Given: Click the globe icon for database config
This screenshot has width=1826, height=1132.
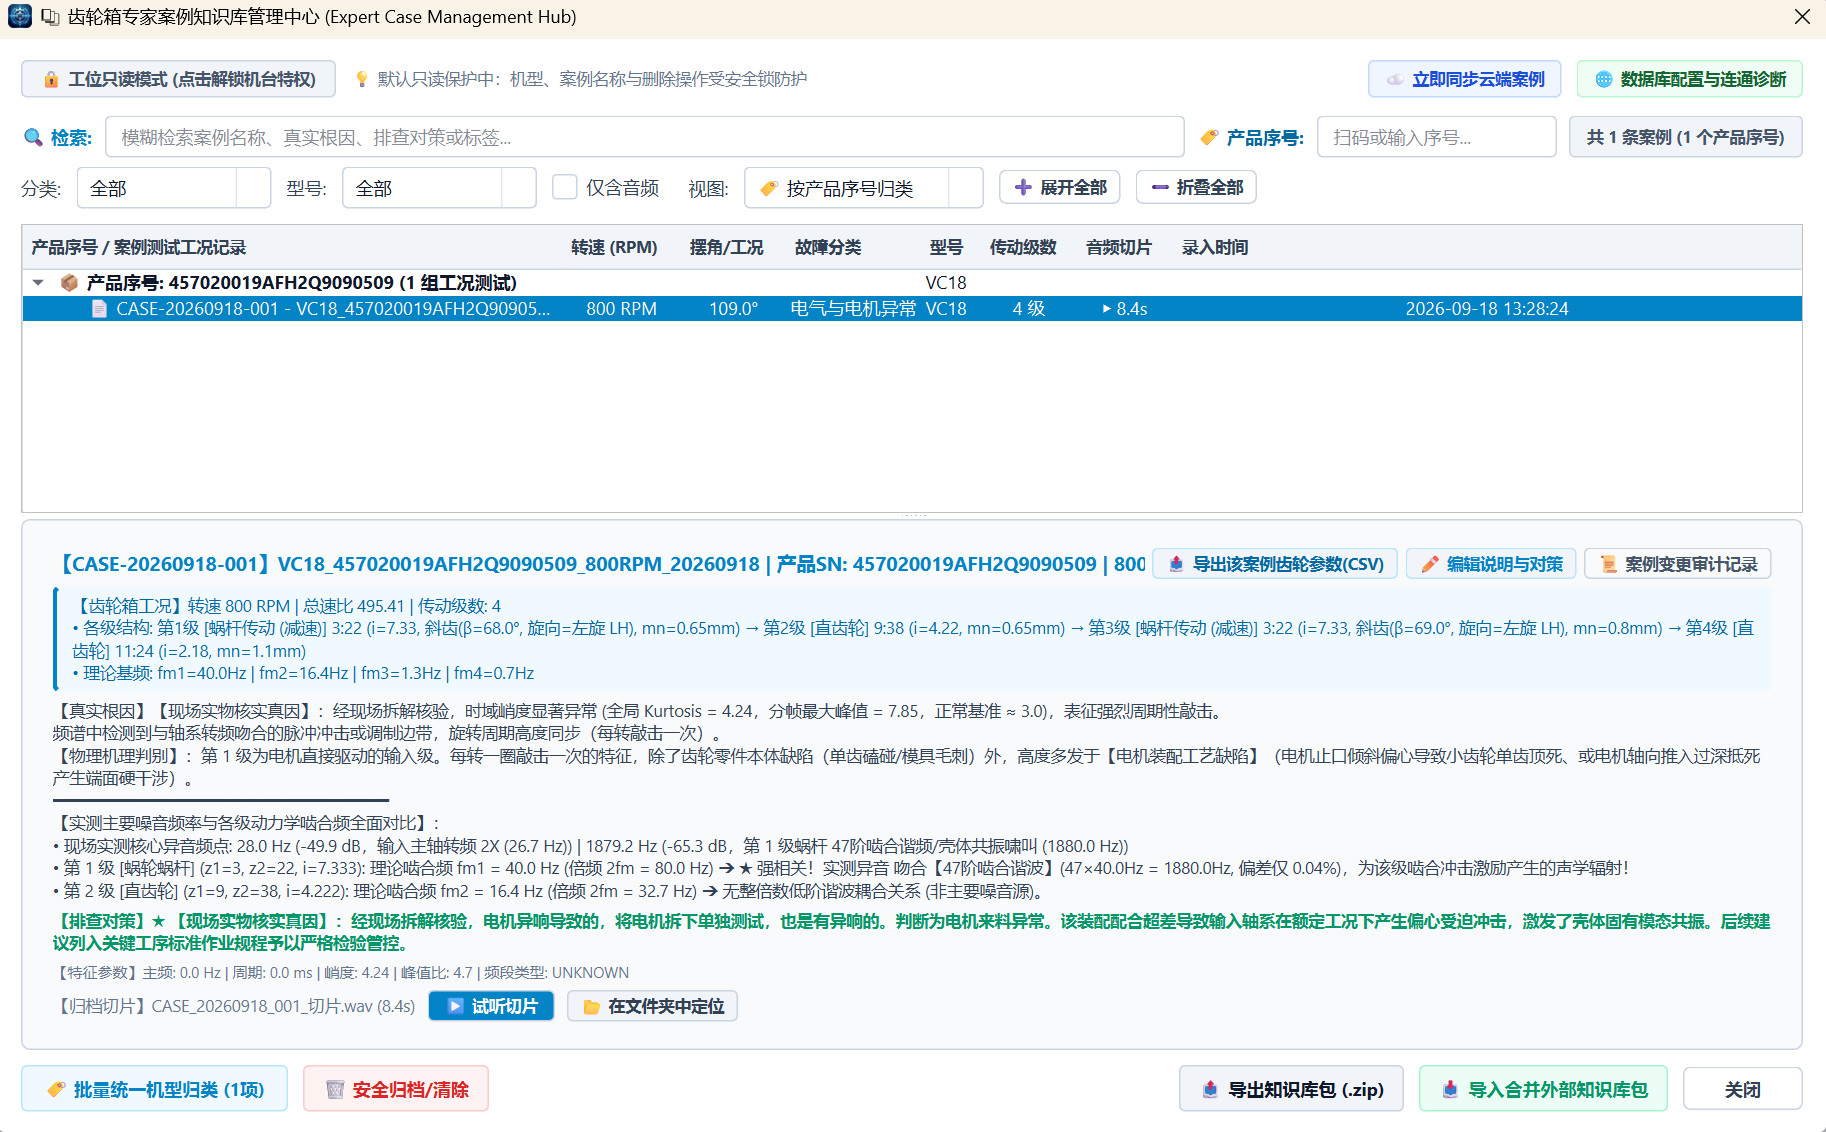Looking at the screenshot, I should tap(1603, 80).
